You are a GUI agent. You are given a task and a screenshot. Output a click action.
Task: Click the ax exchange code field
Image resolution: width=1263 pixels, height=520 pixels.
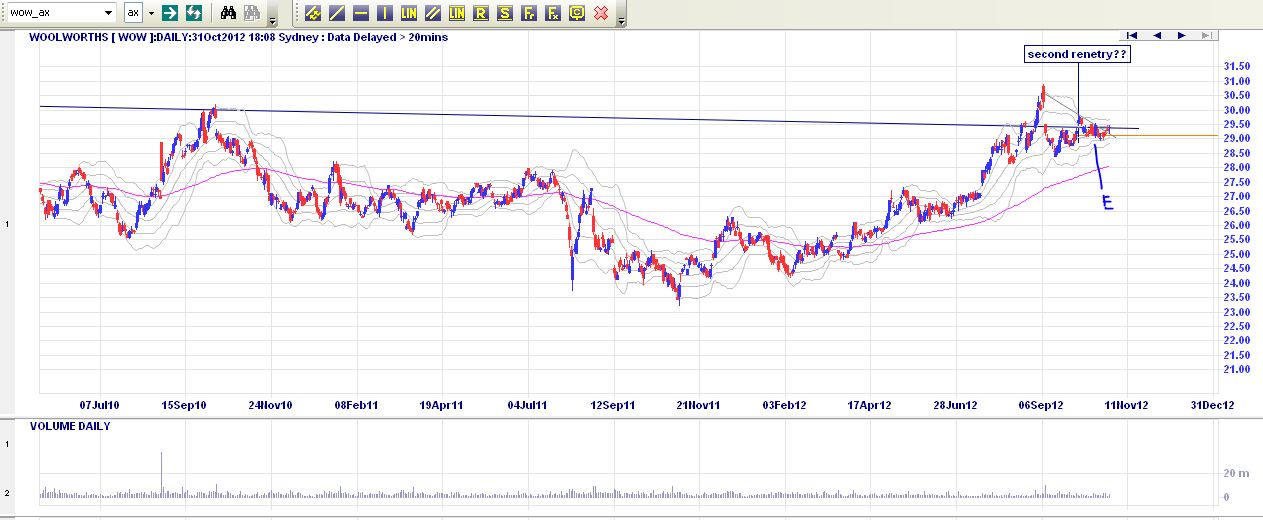point(133,13)
